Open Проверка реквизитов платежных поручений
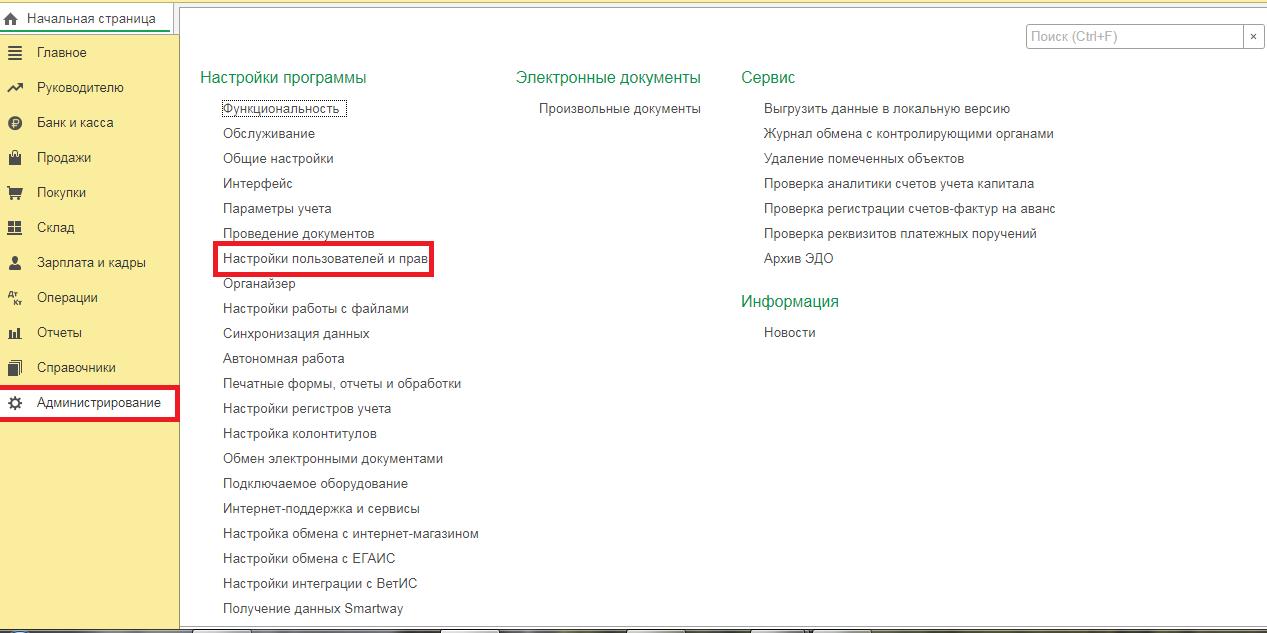The width and height of the screenshot is (1267, 633). [x=900, y=234]
